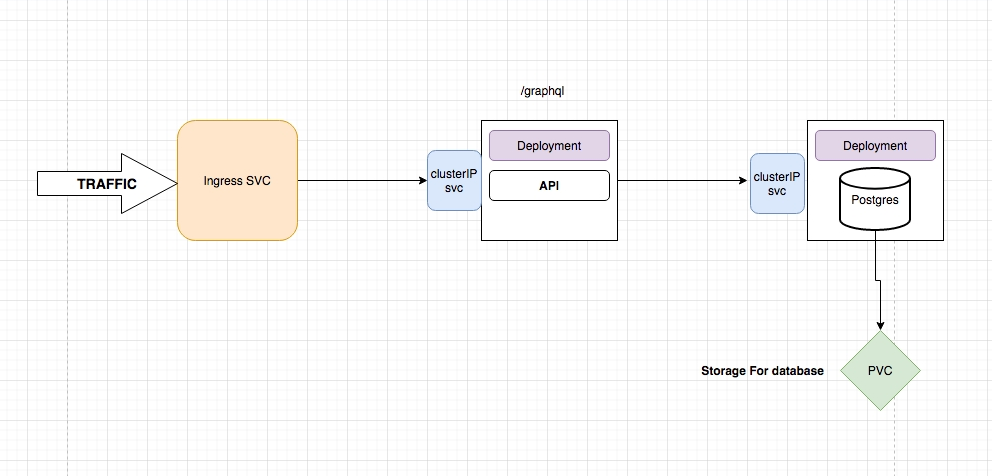Select the TRAFFIC arrow shape

click(107, 184)
